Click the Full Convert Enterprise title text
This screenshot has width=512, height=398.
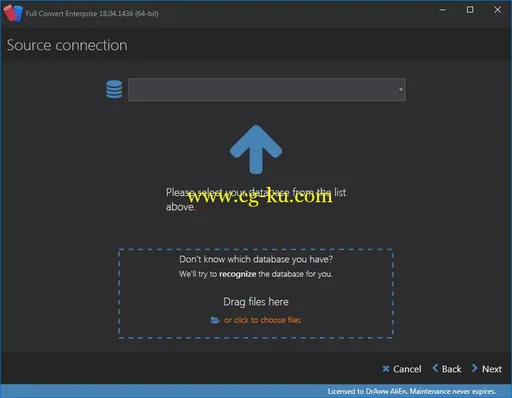tap(92, 14)
